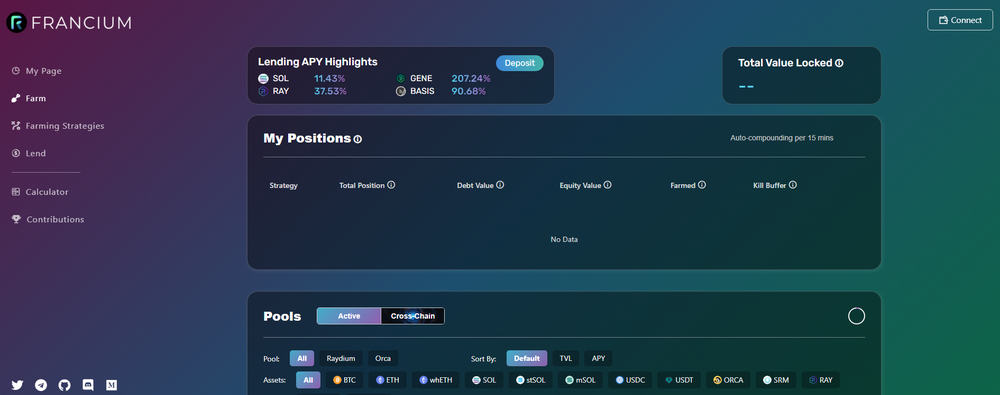This screenshot has width=1000, height=395.
Task: Click the Deposit button in Lending highlights
Action: click(x=520, y=63)
